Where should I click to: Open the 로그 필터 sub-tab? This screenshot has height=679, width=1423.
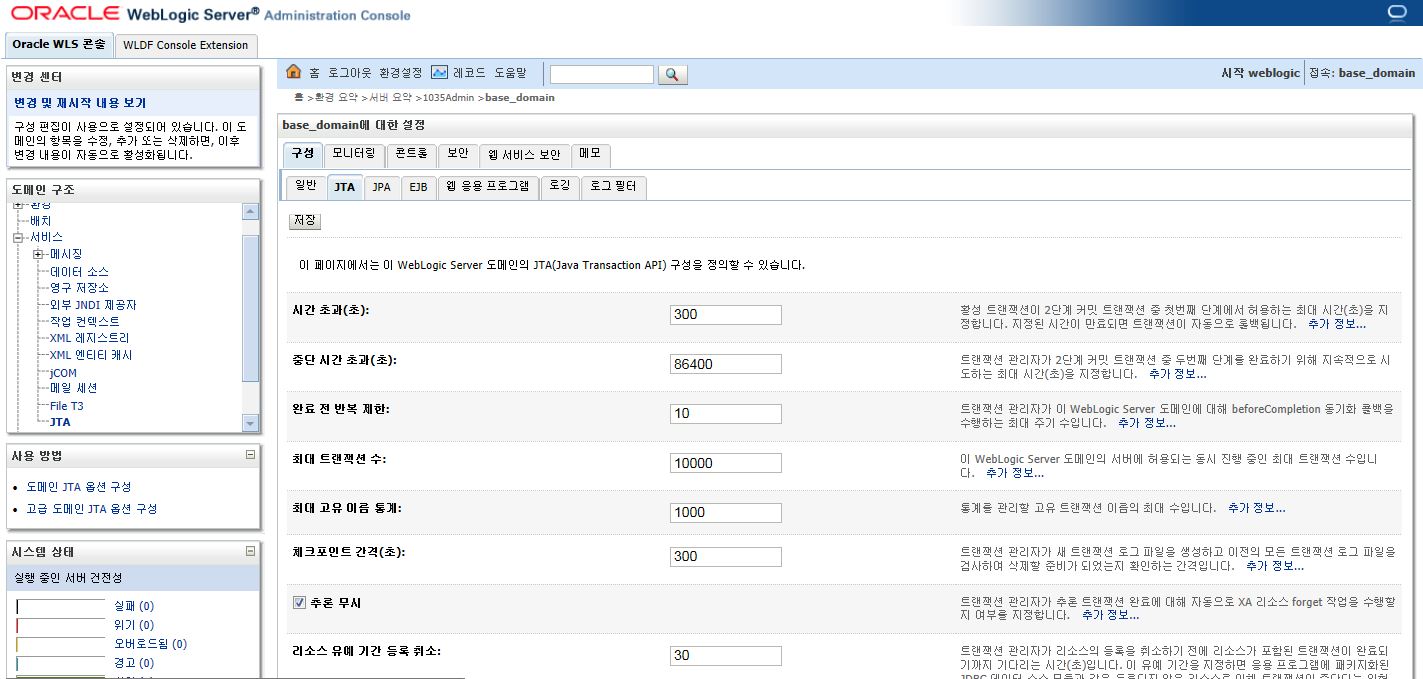[x=614, y=187]
